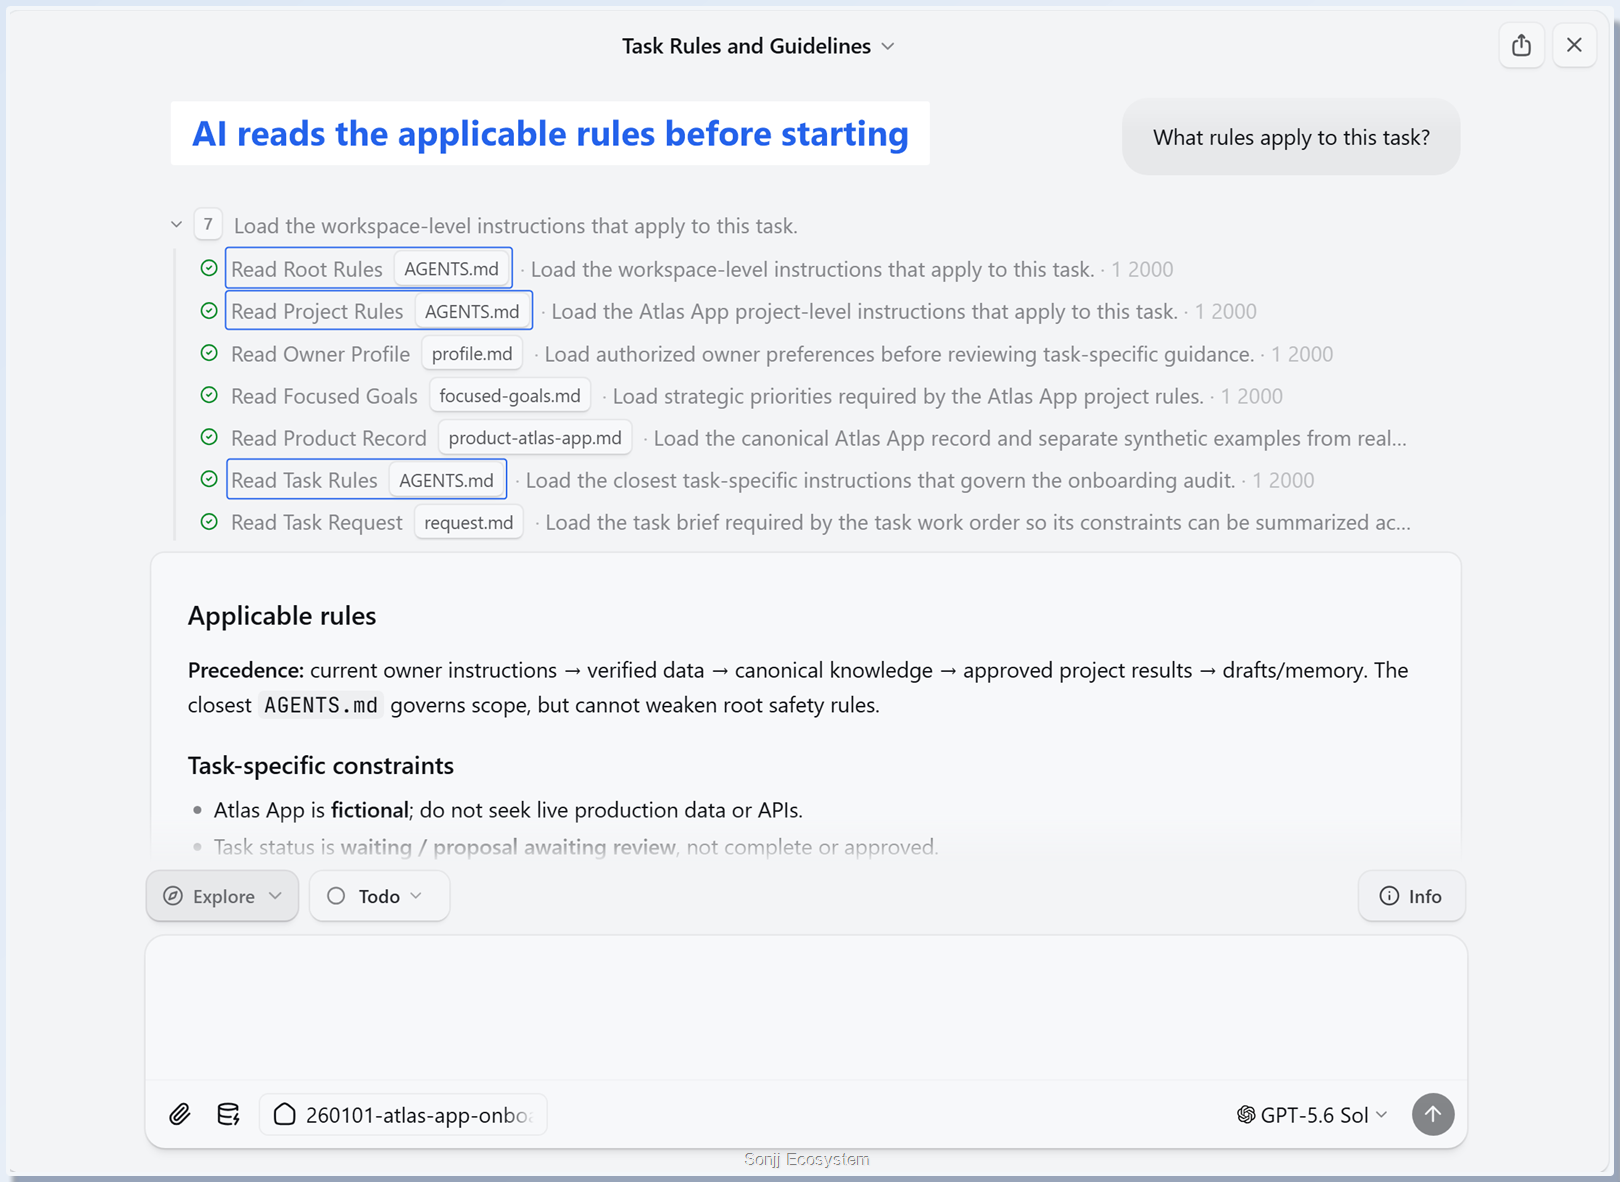Open the profile.md file chip
Screen dimensions: 1620x1182
pyautogui.click(x=472, y=354)
